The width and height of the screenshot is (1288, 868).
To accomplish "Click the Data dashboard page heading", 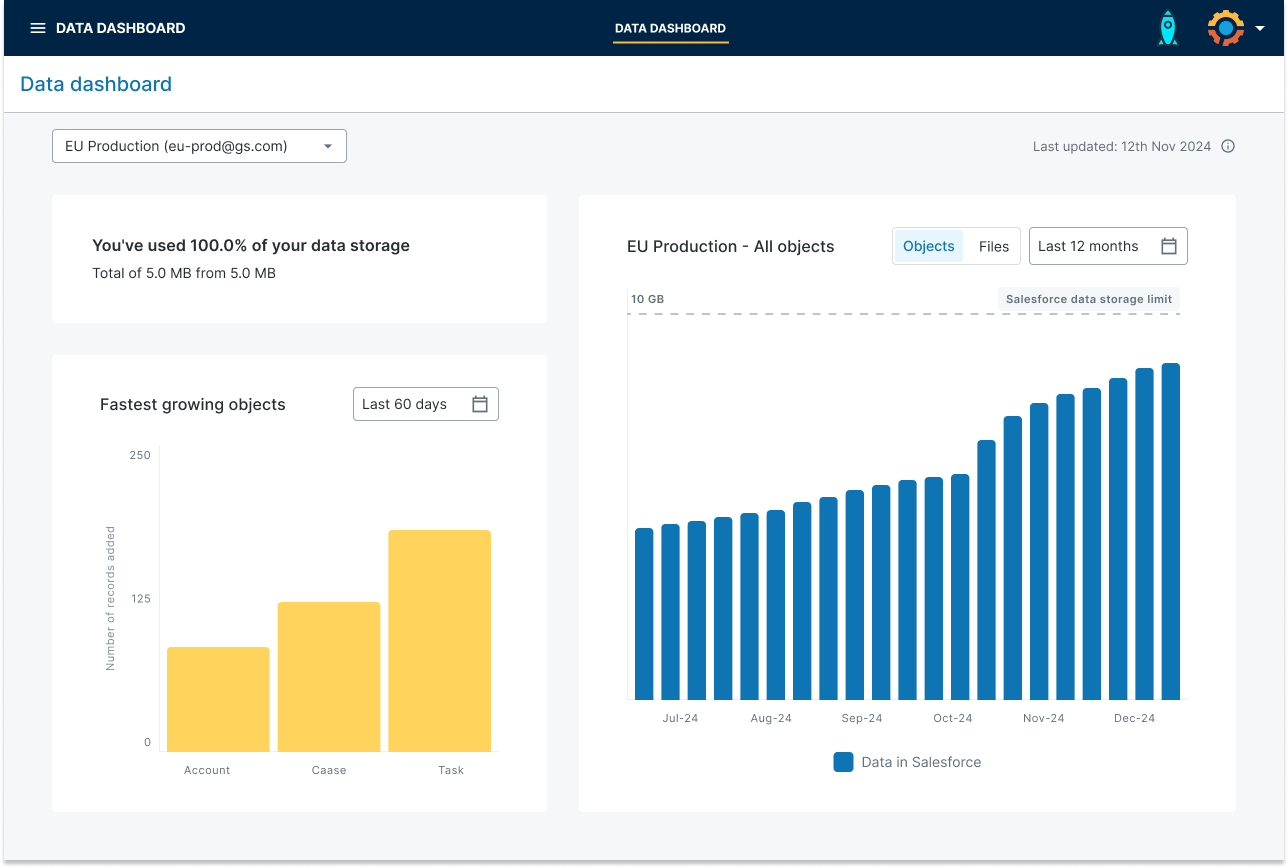I will tap(96, 84).
